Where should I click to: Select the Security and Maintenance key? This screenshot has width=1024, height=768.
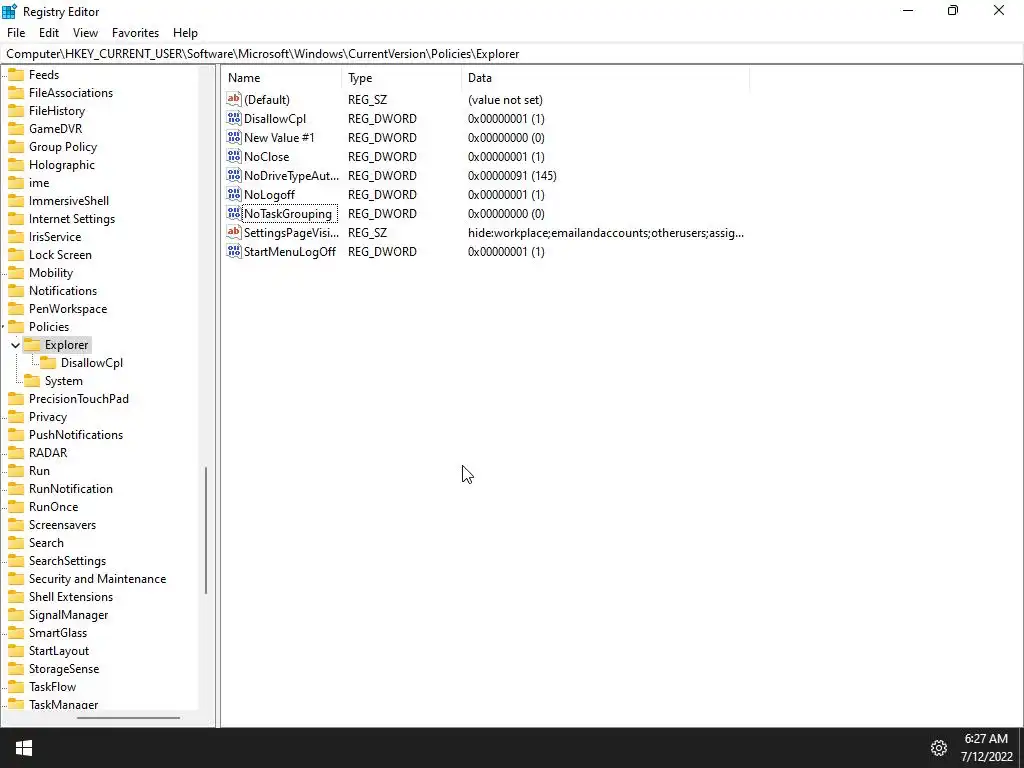pos(97,579)
